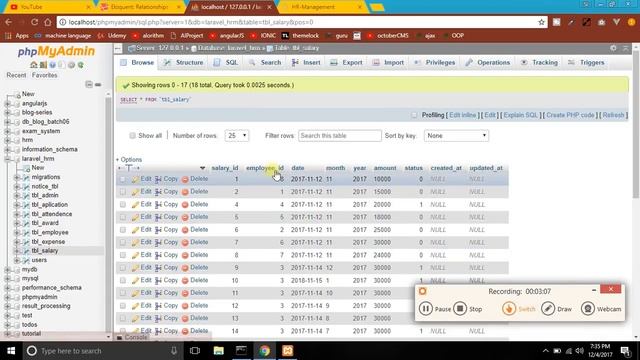Click the Cortana microphone icon
Viewport: 640px width, 360px height.
tap(174, 351)
